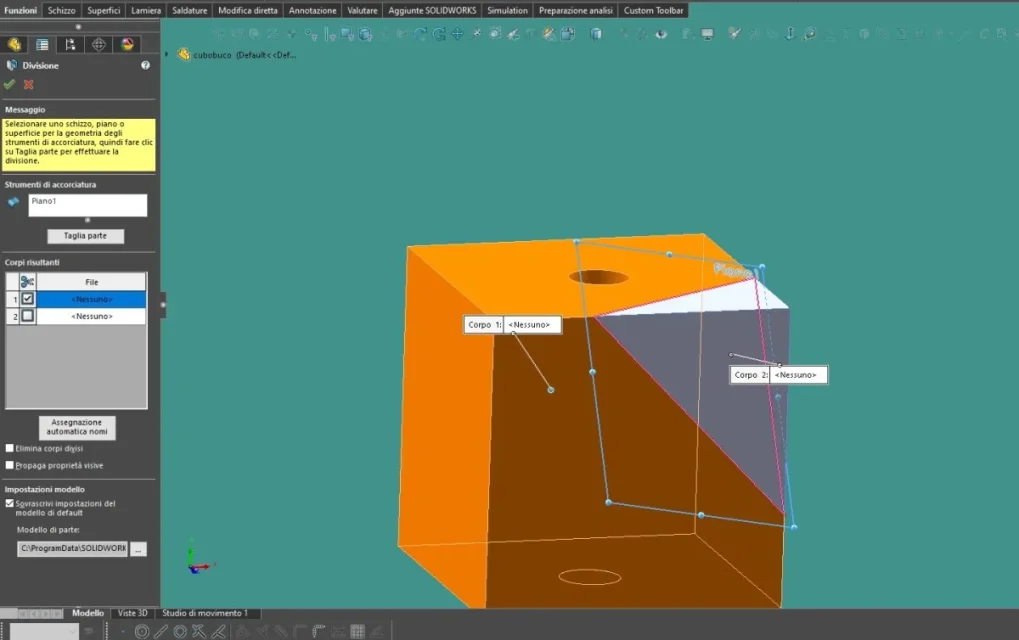Click the Taglia parte button
This screenshot has width=1019, height=640.
point(85,236)
